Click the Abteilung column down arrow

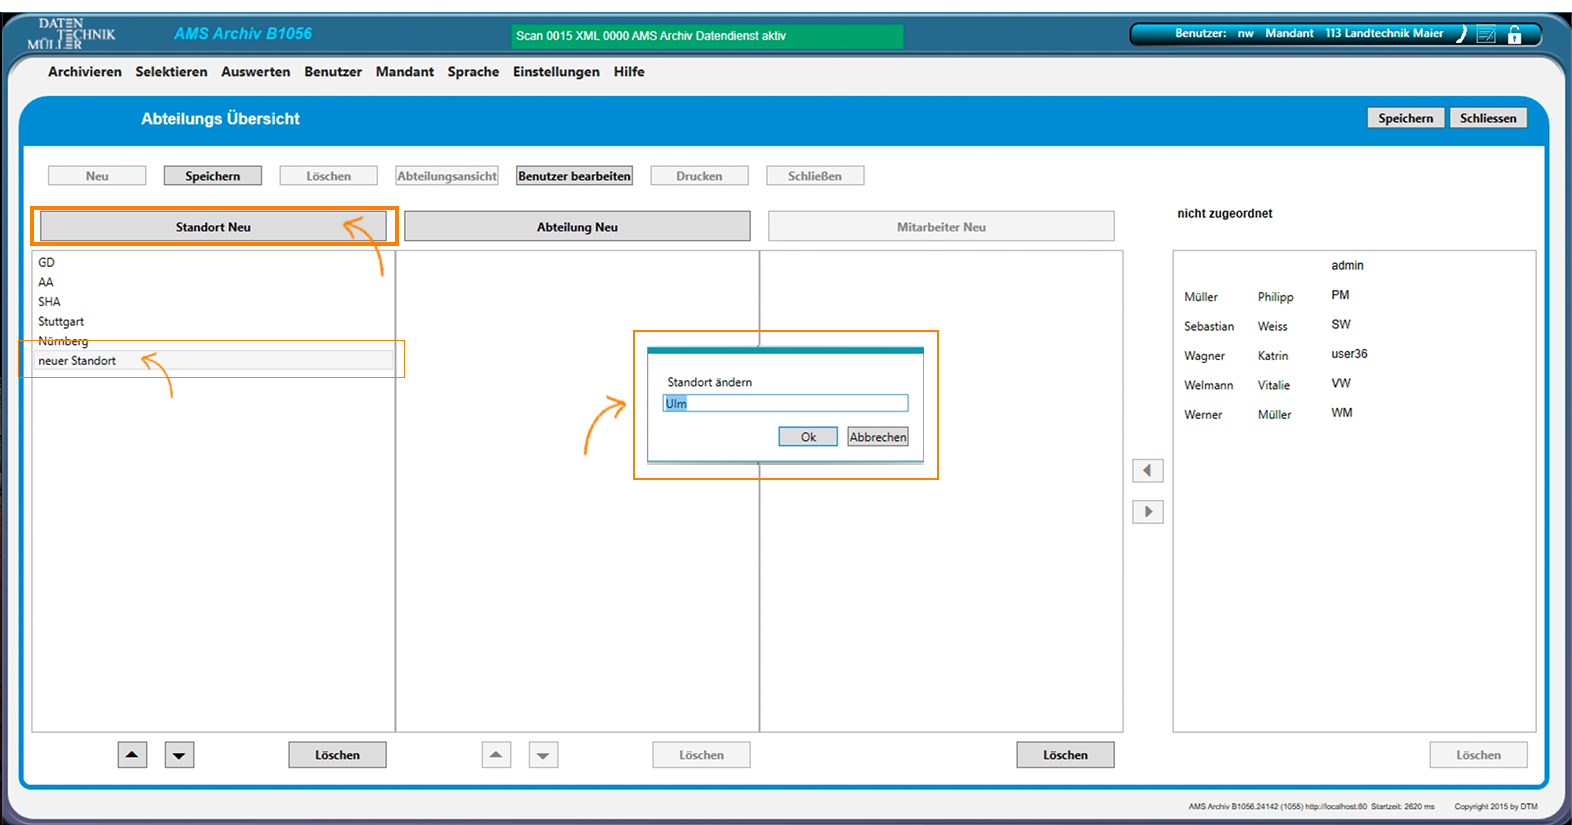[543, 755]
